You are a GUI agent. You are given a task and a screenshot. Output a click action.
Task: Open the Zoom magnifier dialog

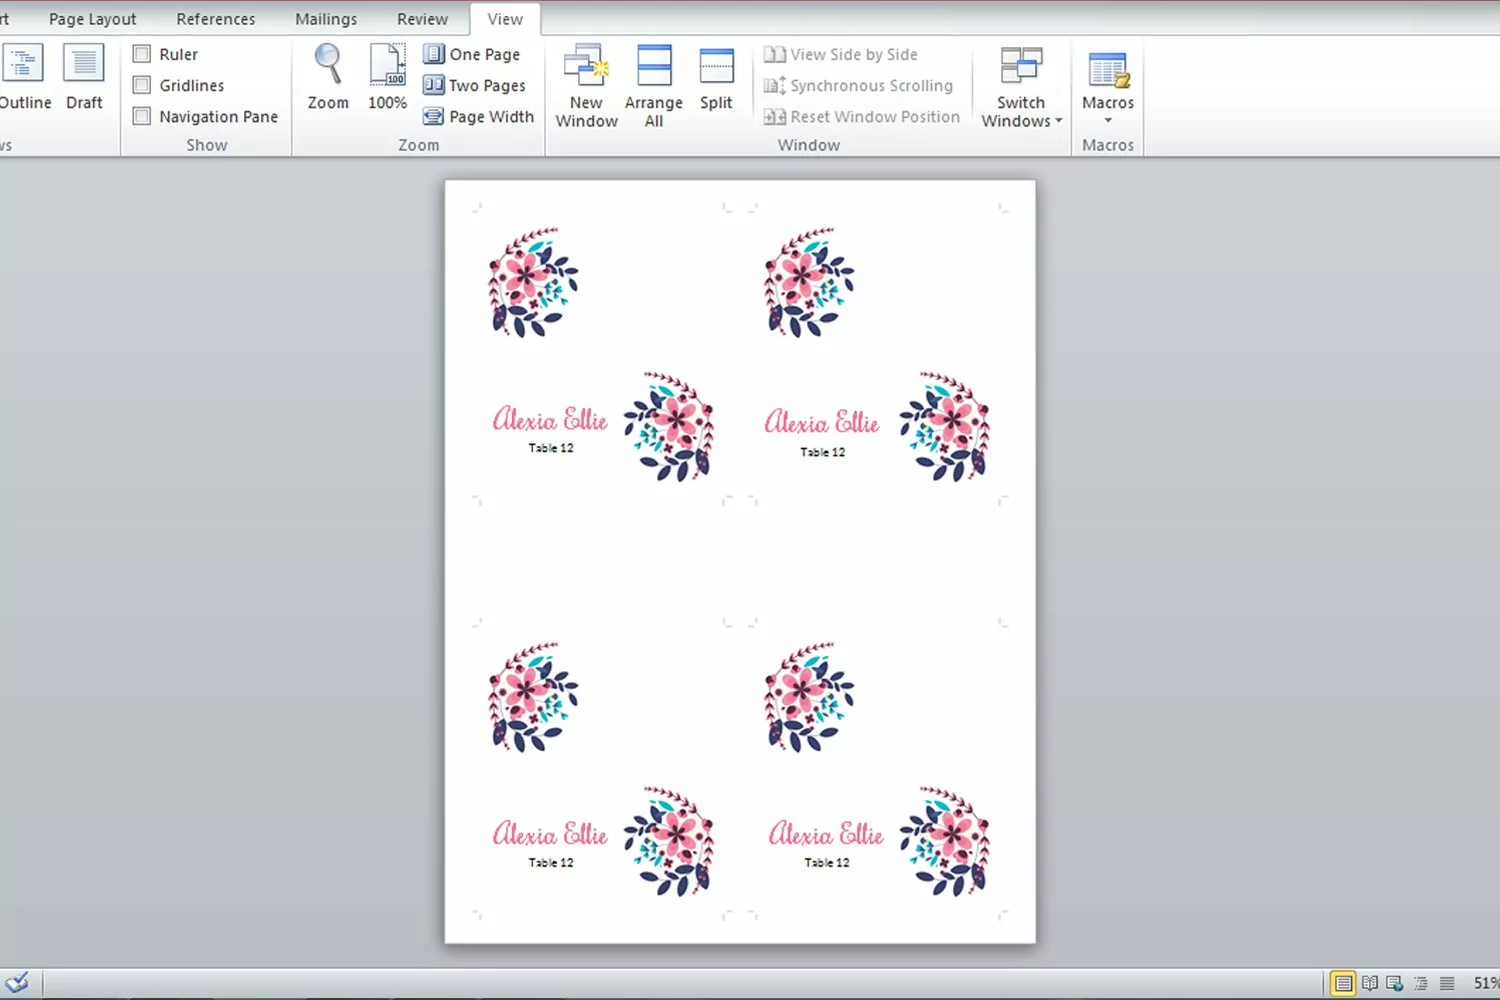click(x=328, y=77)
